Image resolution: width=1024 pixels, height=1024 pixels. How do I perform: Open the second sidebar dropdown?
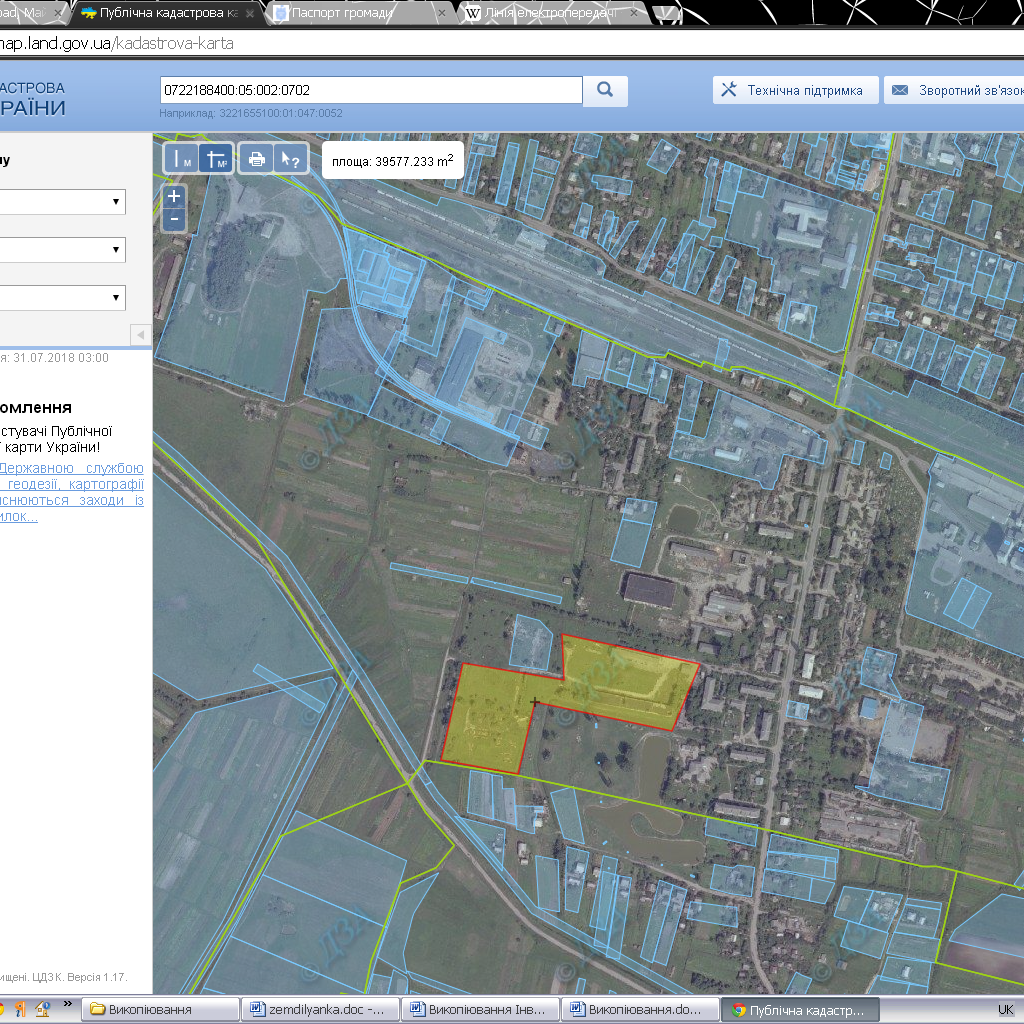click(x=60, y=249)
